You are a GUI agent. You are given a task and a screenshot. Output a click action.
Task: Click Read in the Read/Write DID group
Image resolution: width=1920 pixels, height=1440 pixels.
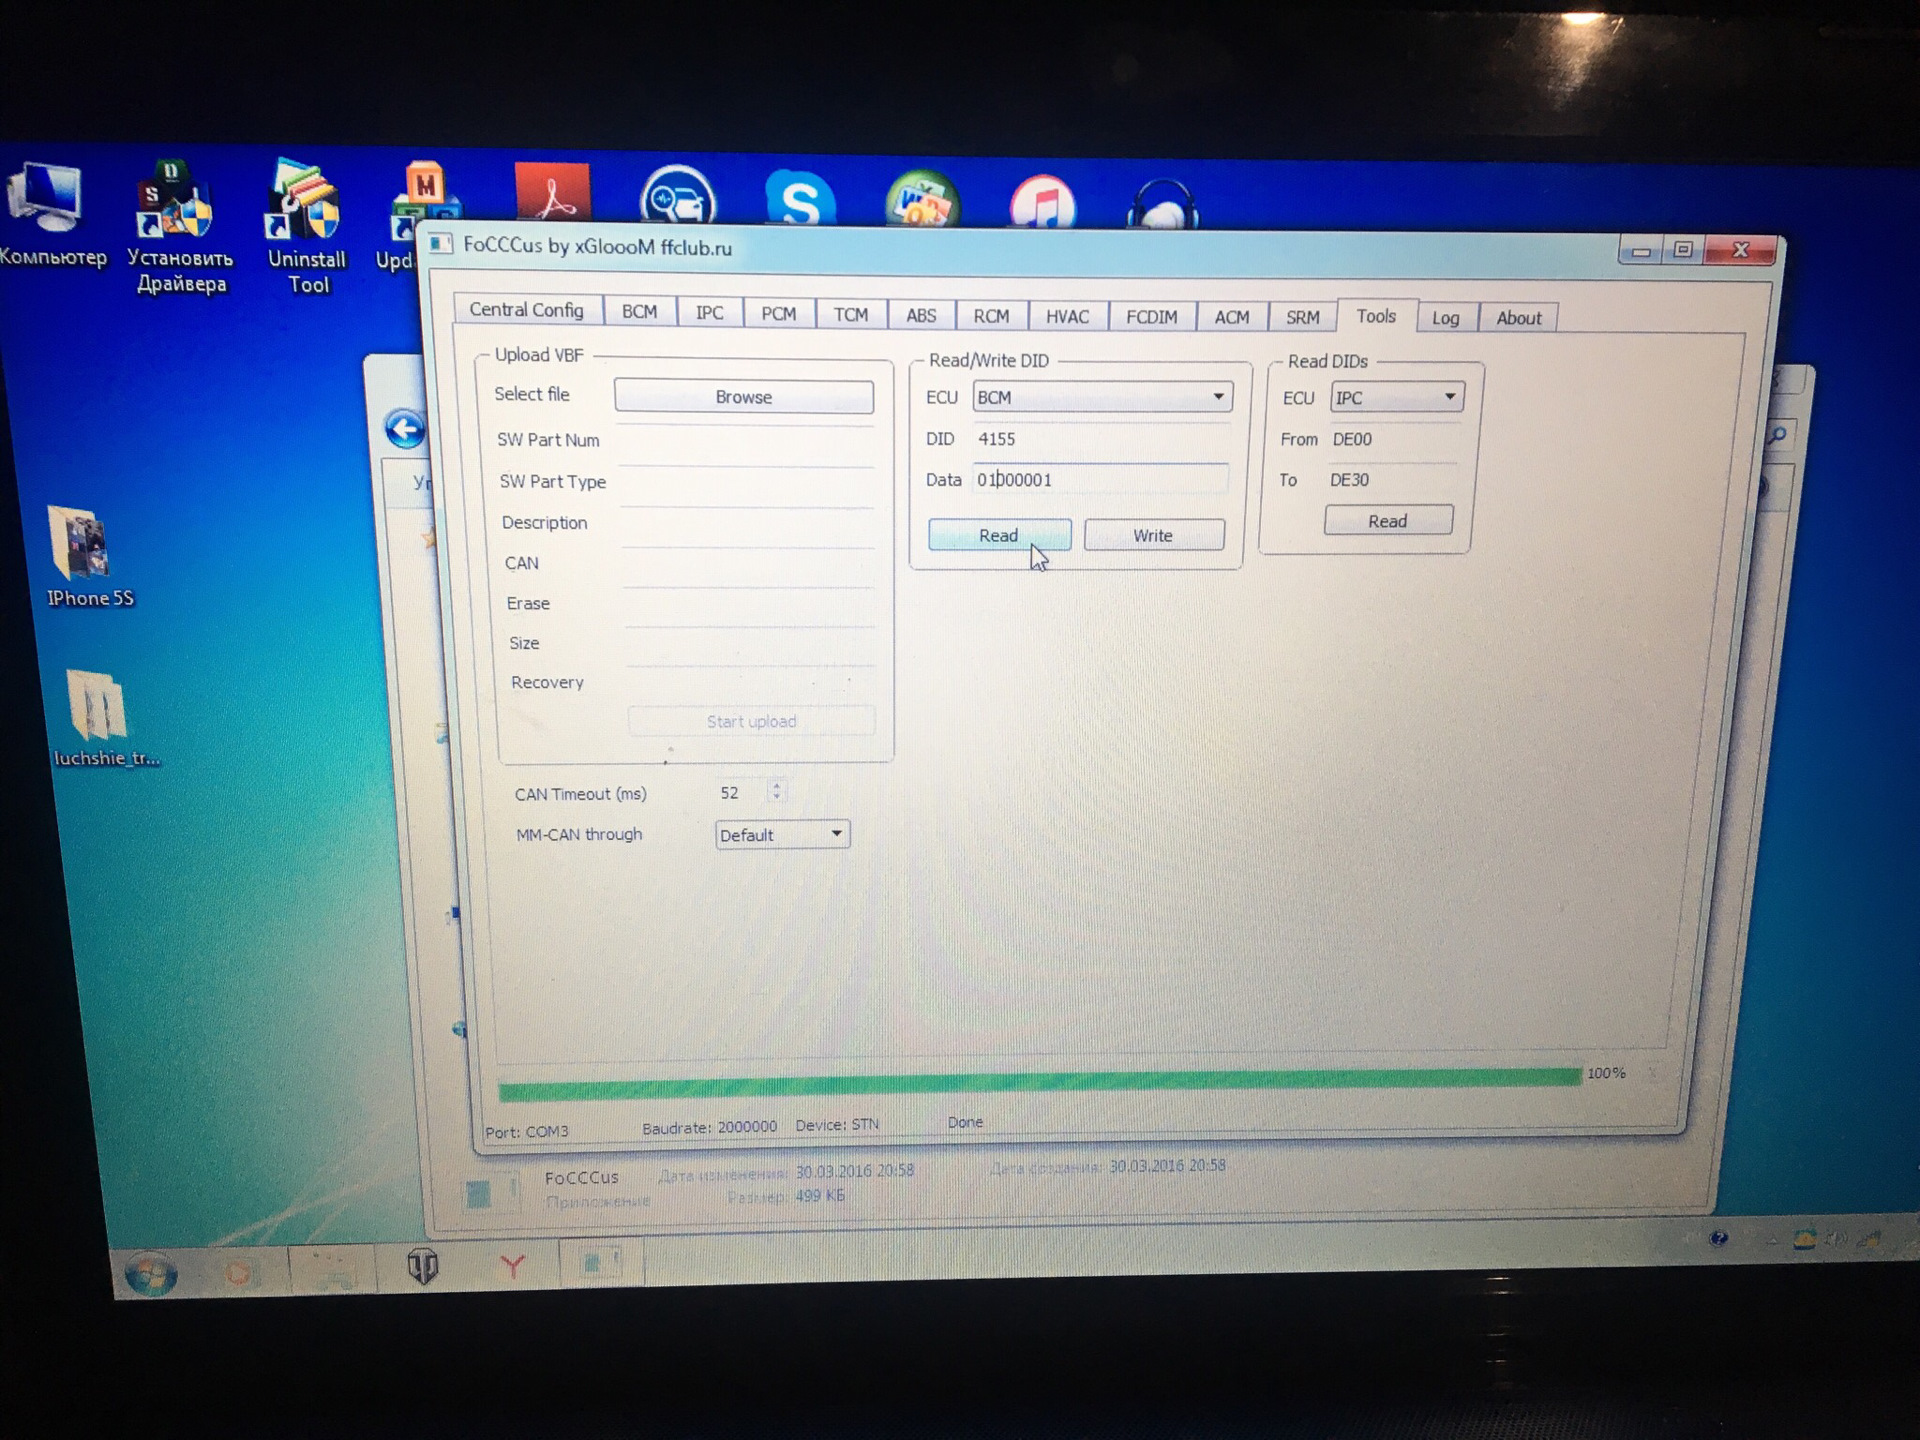(999, 535)
